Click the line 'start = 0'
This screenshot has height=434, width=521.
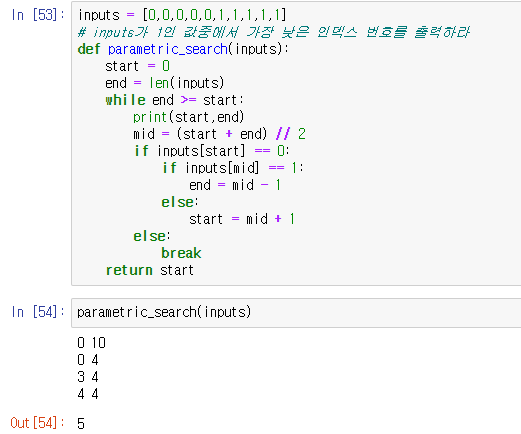[x=138, y=66]
